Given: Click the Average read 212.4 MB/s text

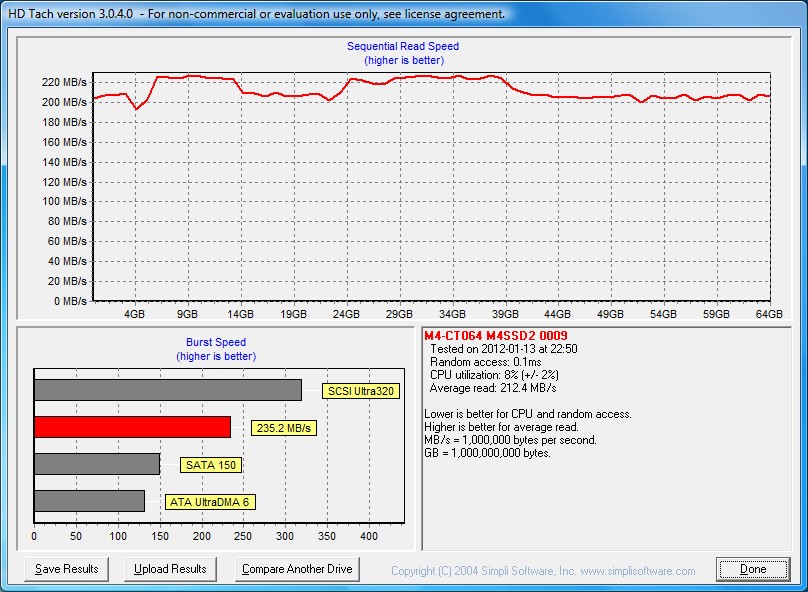Looking at the screenshot, I should click(493, 388).
